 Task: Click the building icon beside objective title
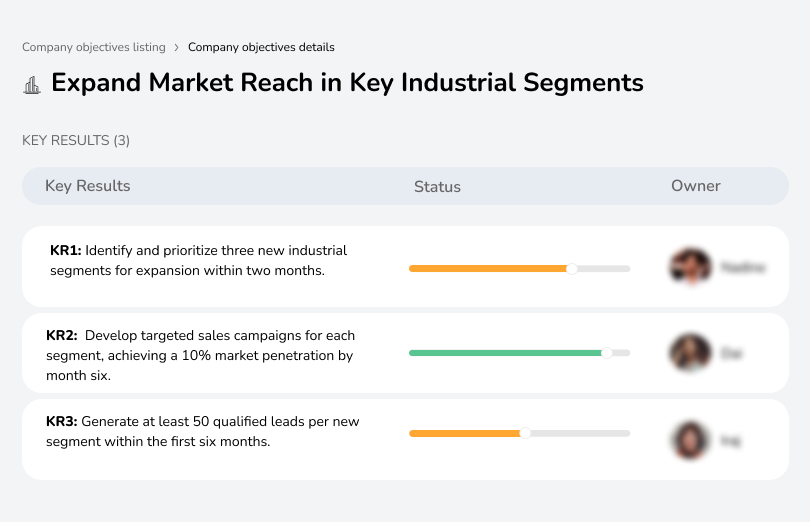click(32, 85)
